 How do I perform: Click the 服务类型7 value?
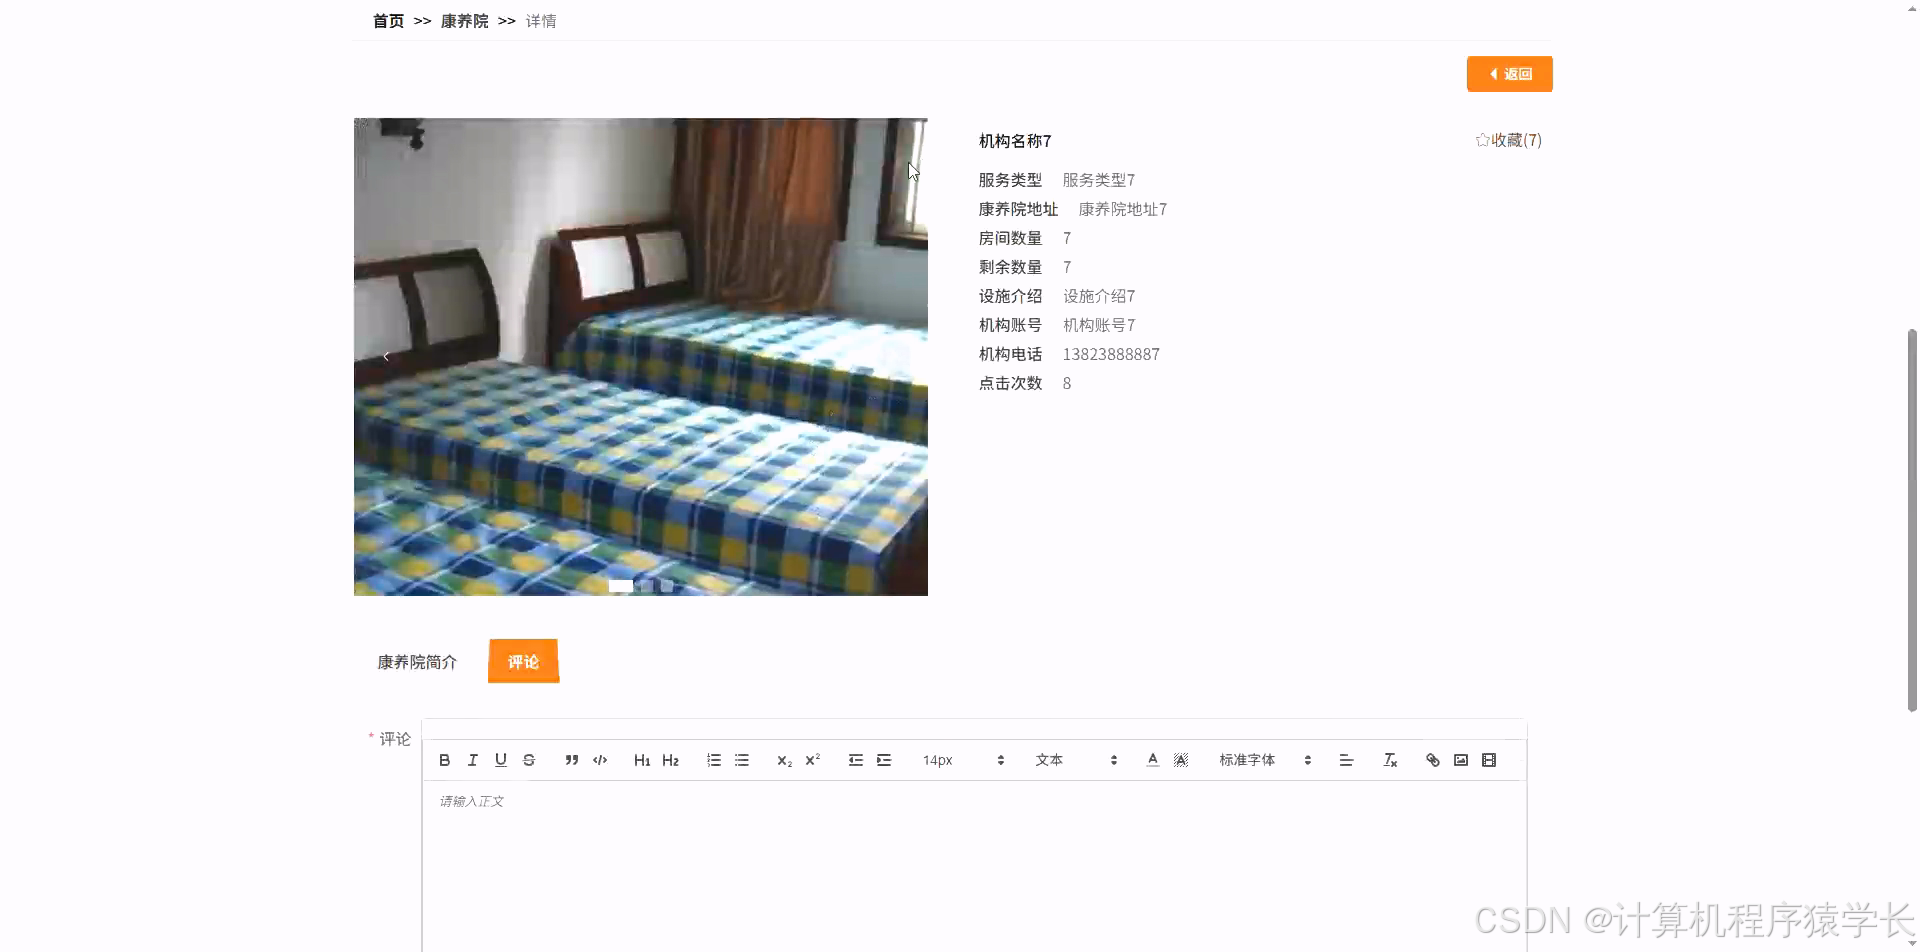pyautogui.click(x=1098, y=180)
